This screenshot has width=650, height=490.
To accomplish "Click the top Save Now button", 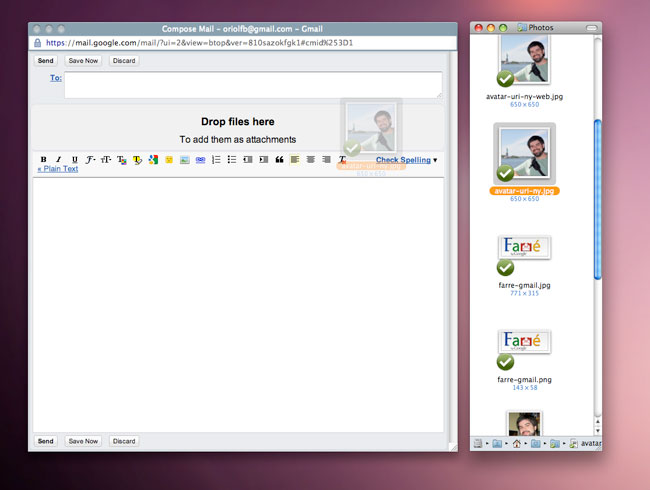I will [x=83, y=61].
